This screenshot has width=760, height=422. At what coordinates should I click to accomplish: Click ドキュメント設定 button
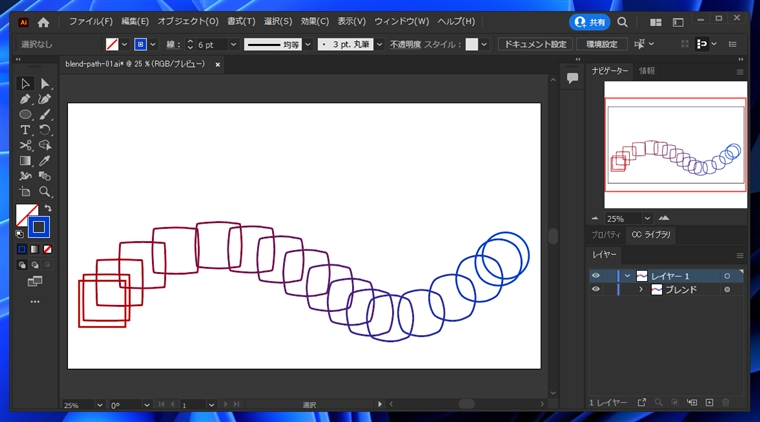536,44
